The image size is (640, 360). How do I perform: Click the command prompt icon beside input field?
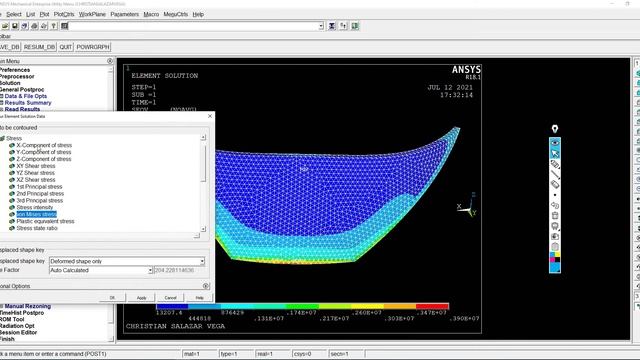pyautogui.click(x=64, y=26)
